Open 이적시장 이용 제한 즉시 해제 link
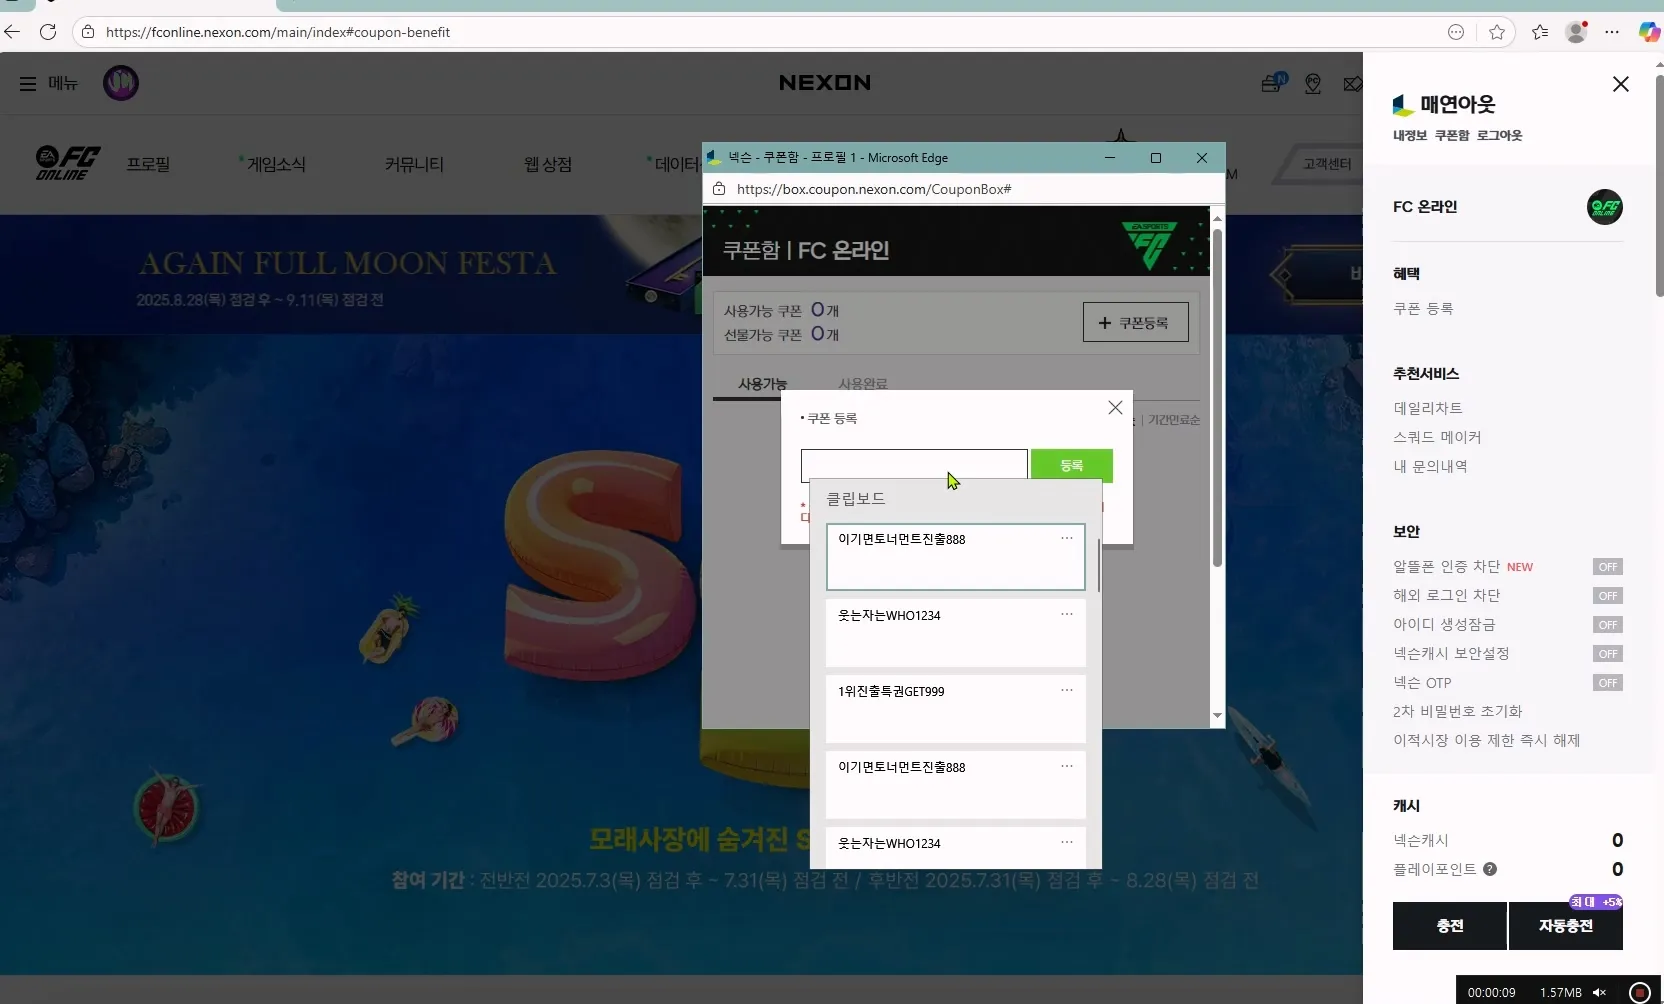Screen dimensions: 1664x1004 click(x=1486, y=741)
